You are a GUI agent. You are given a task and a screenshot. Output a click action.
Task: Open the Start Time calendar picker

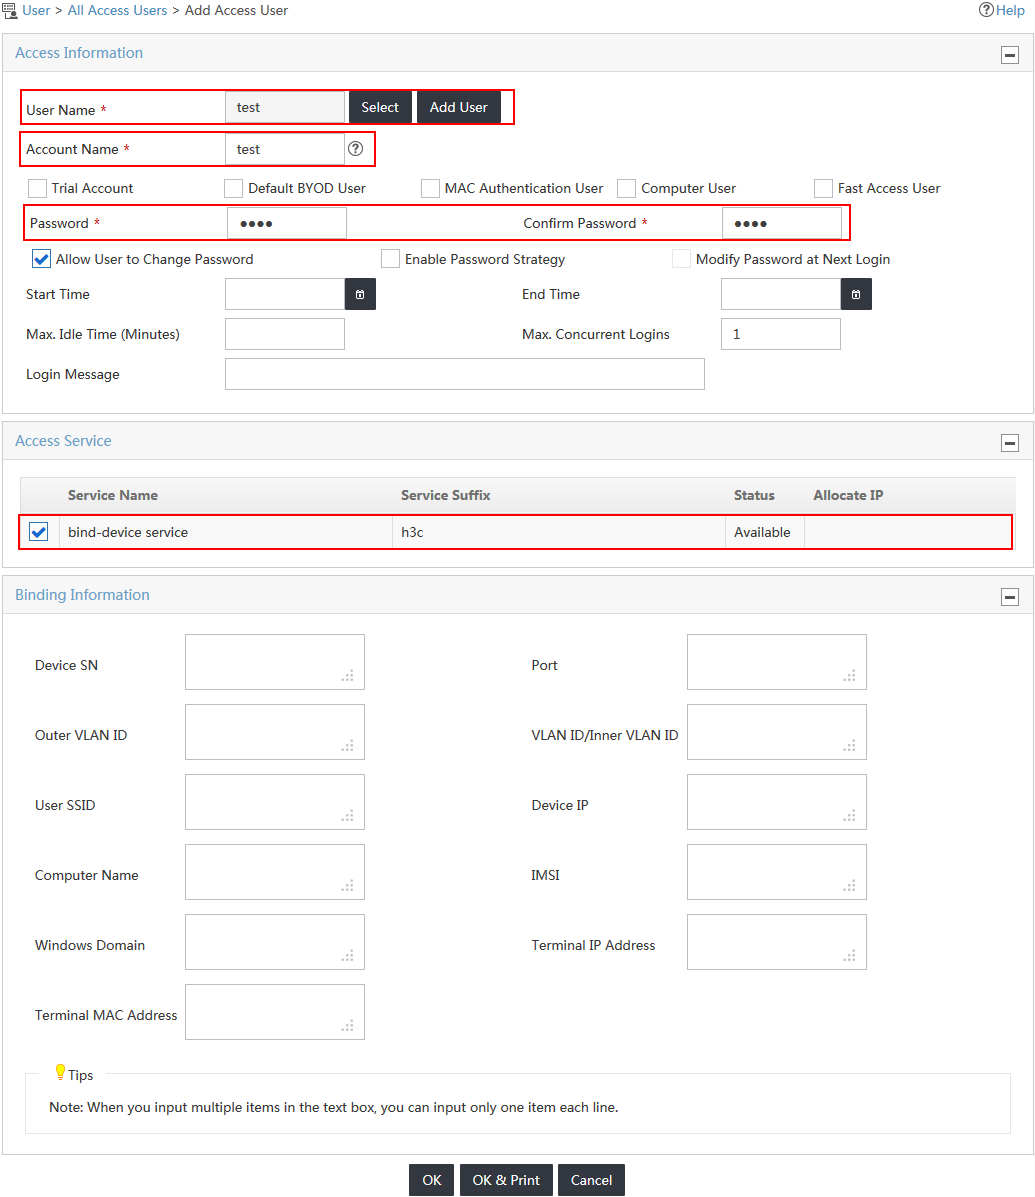click(360, 294)
